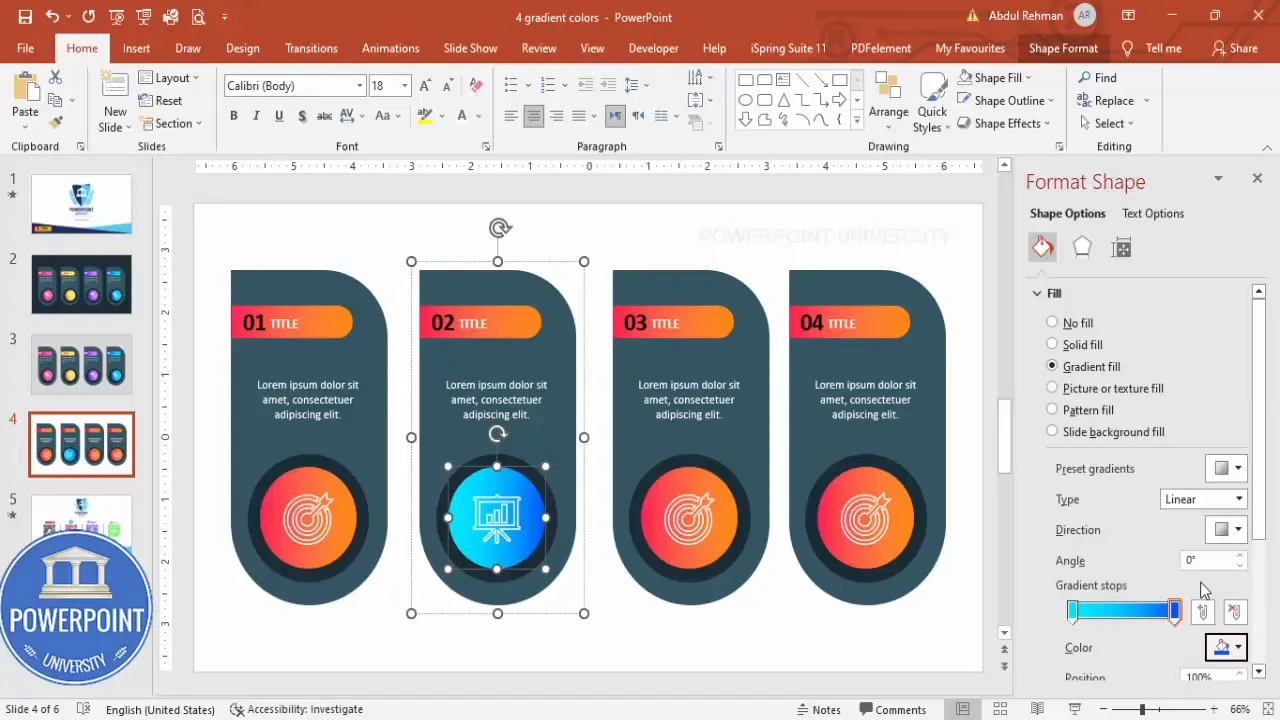Screen dimensions: 1280x720
Task: Switch to the Design tab
Action: point(242,48)
